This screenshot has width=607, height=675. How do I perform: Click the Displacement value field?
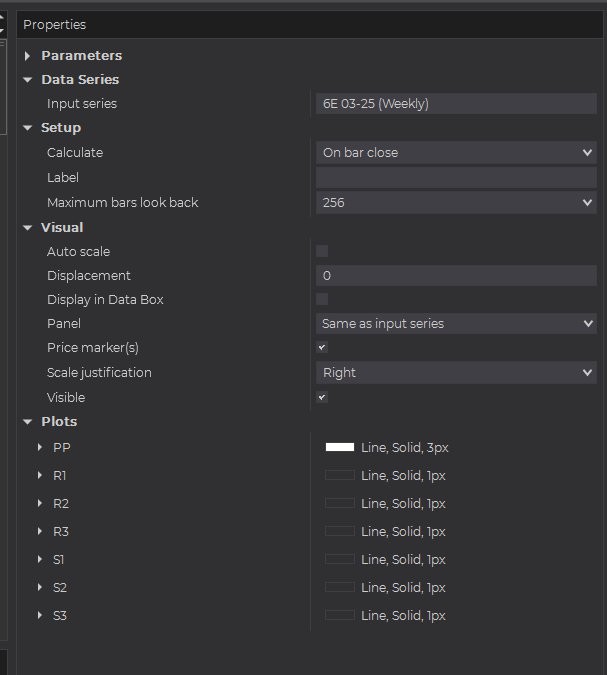[456, 275]
